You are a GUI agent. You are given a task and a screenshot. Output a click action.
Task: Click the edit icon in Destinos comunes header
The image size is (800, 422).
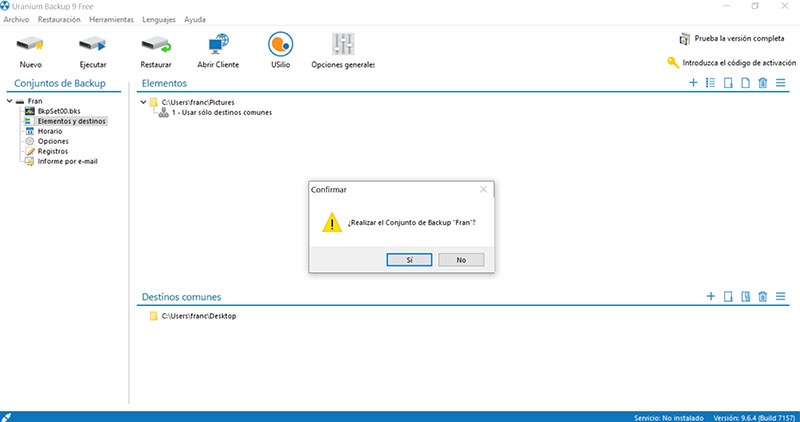pos(728,296)
